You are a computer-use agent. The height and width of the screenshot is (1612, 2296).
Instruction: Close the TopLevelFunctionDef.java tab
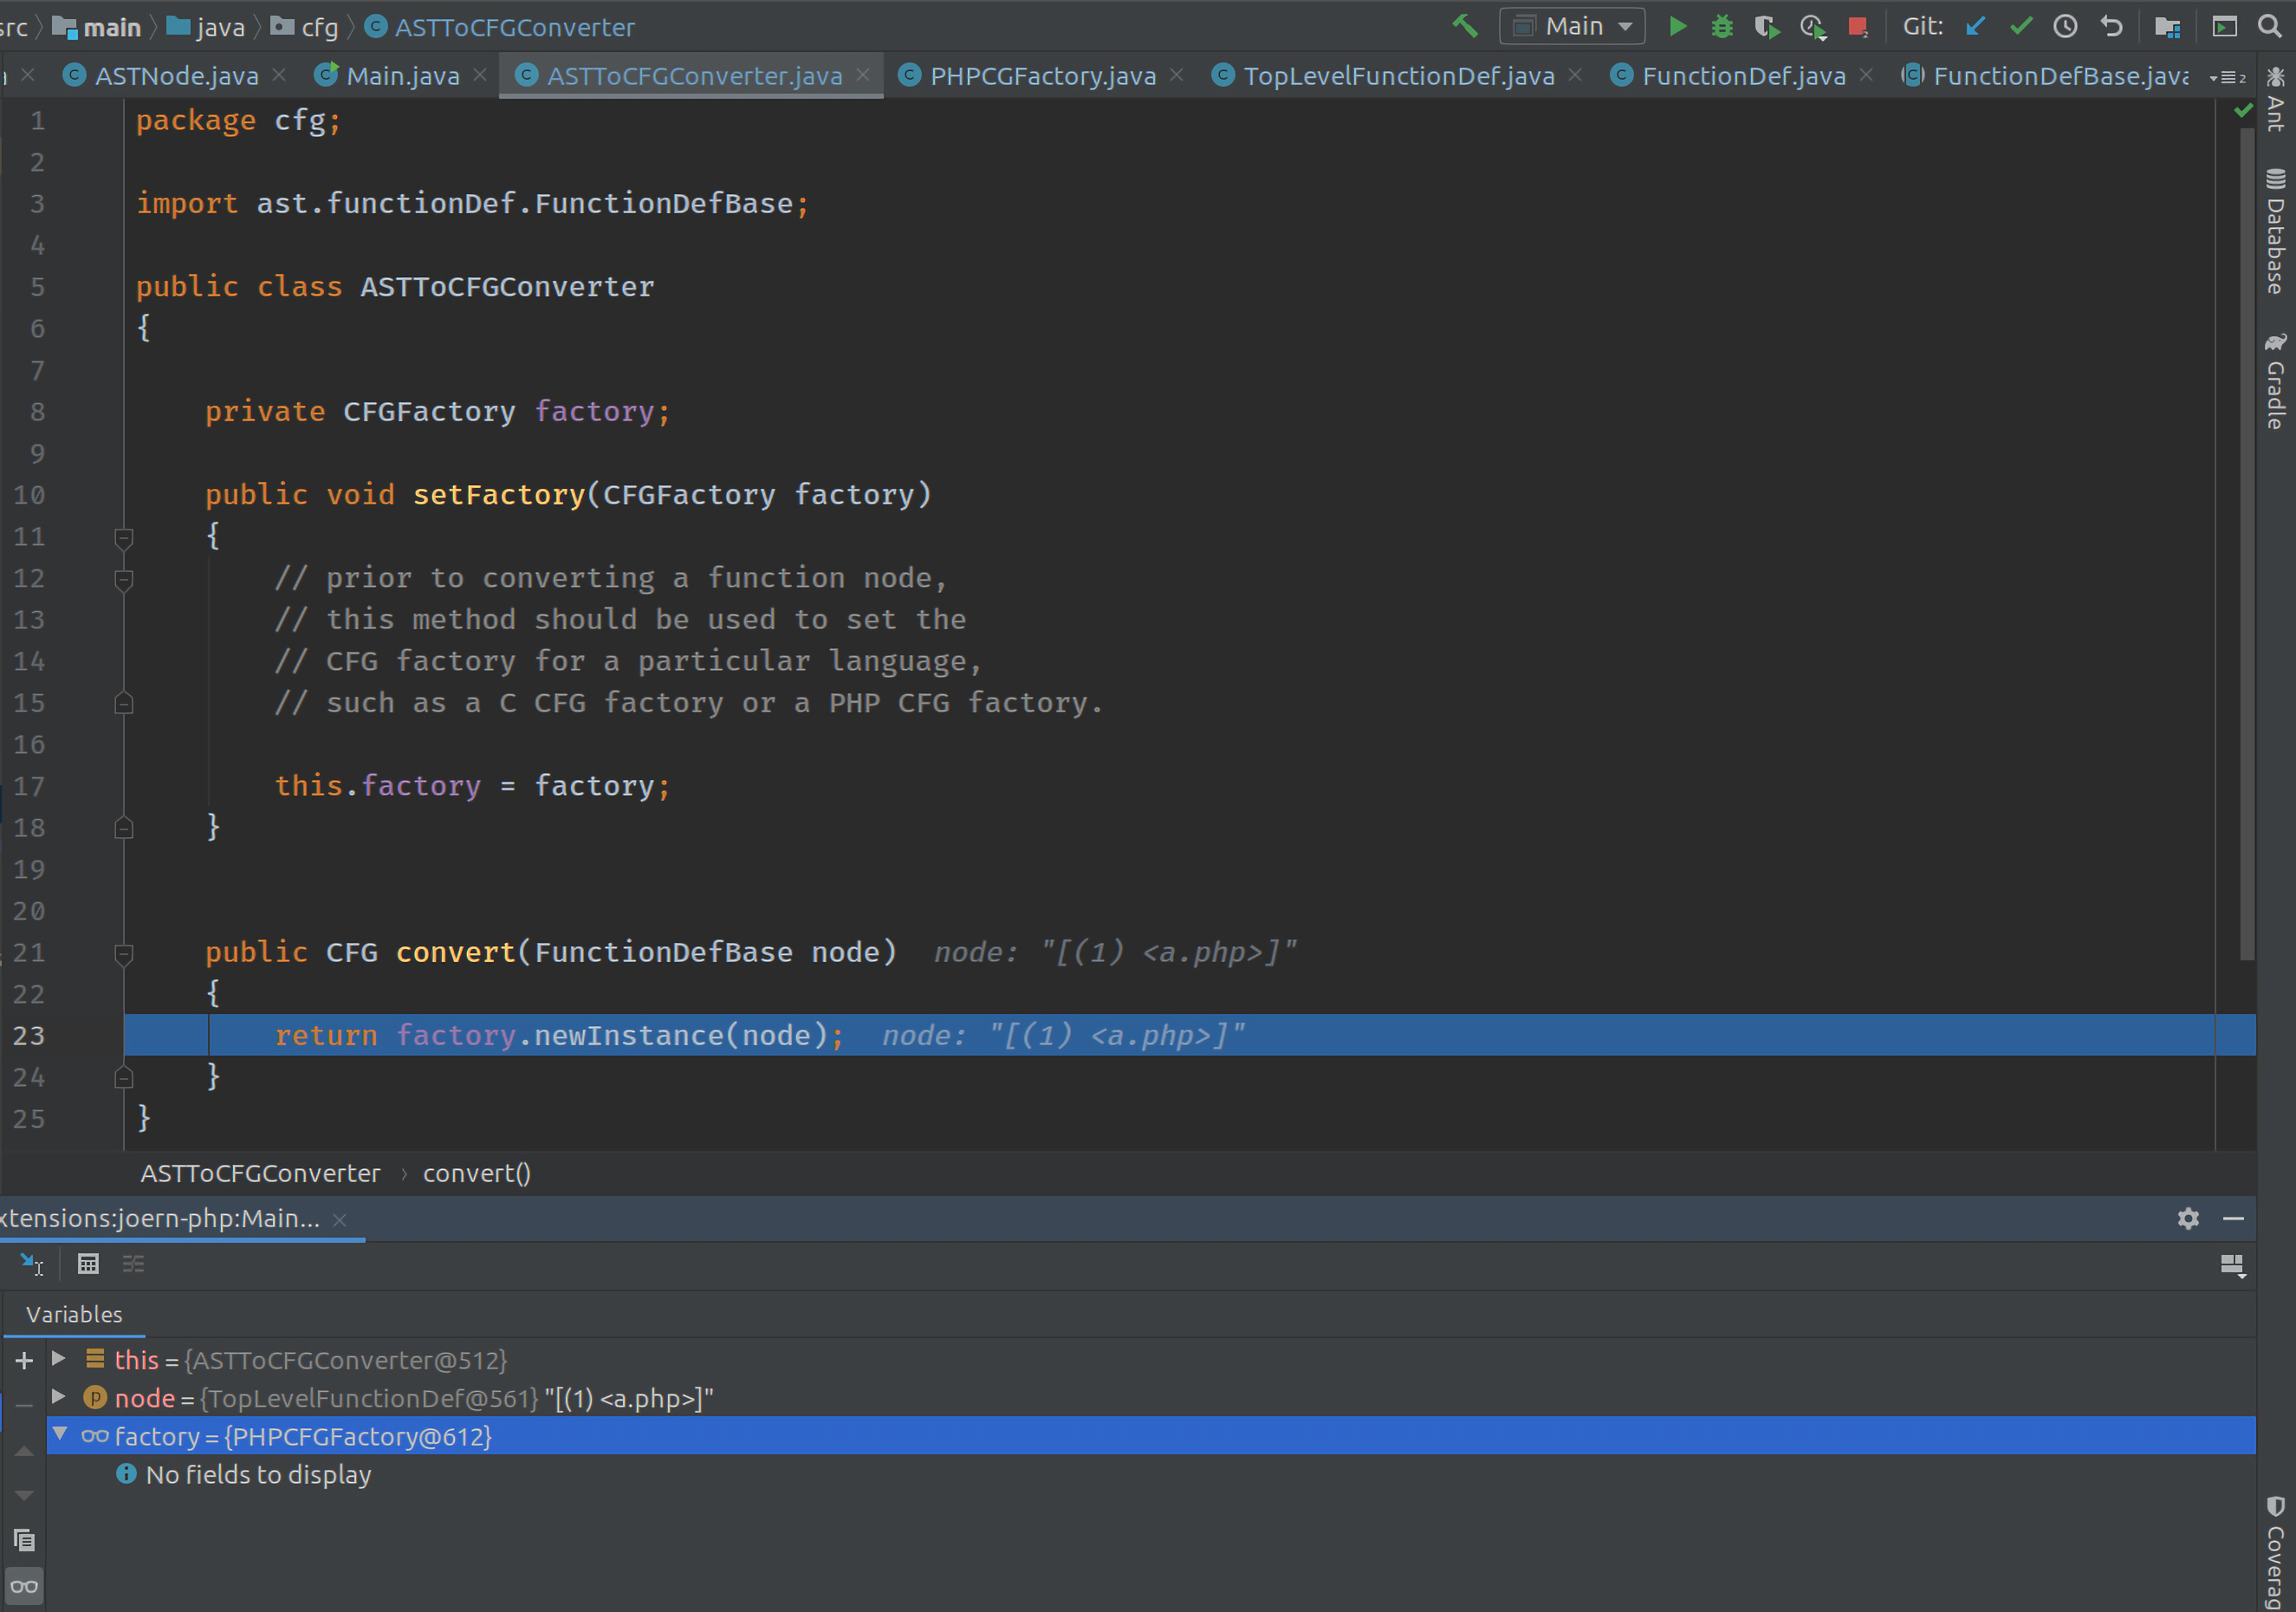(x=1575, y=75)
